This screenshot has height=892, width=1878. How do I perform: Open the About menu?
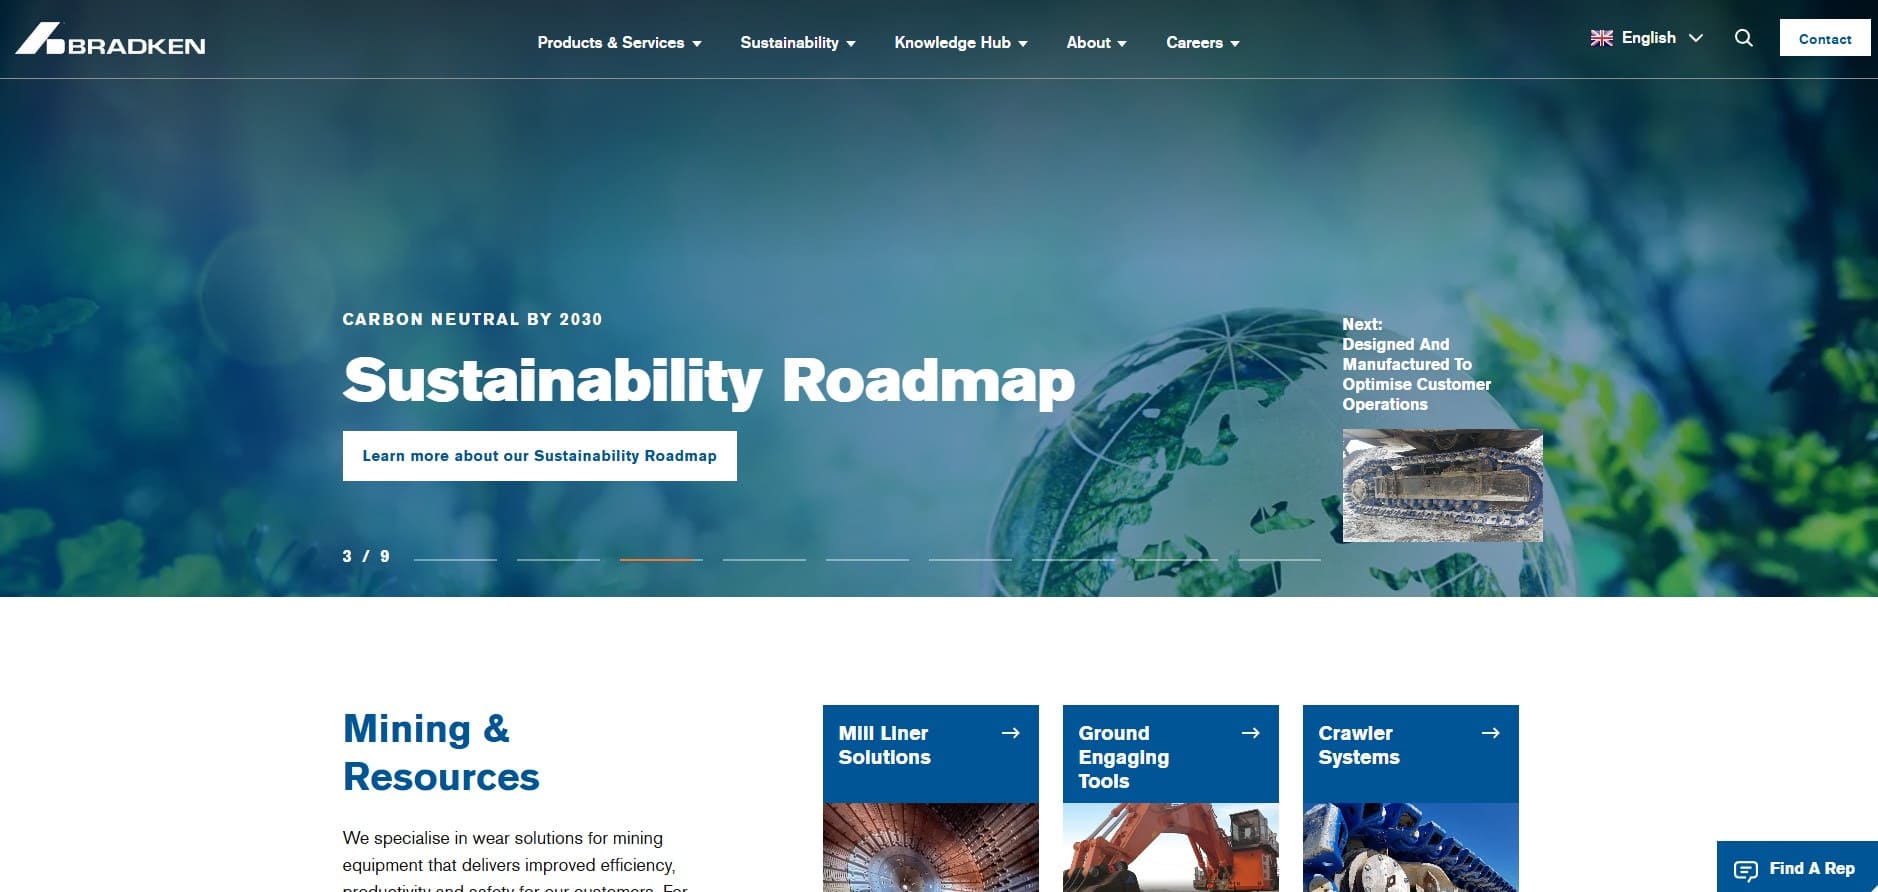pos(1097,42)
